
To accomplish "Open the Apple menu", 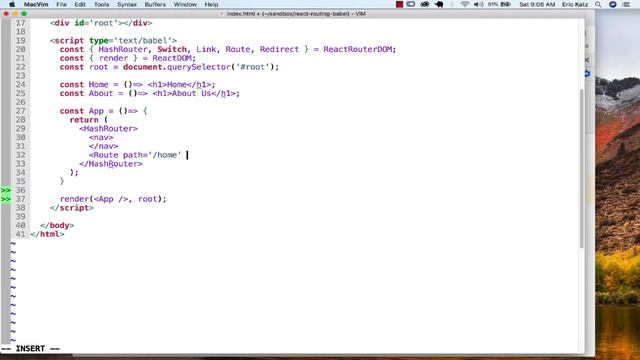I will (12, 4).
